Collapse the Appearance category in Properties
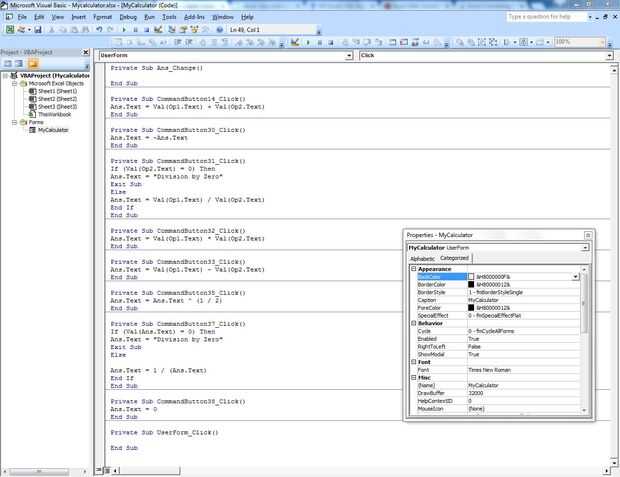Viewport: 620px width, 477px height. pyautogui.click(x=413, y=269)
